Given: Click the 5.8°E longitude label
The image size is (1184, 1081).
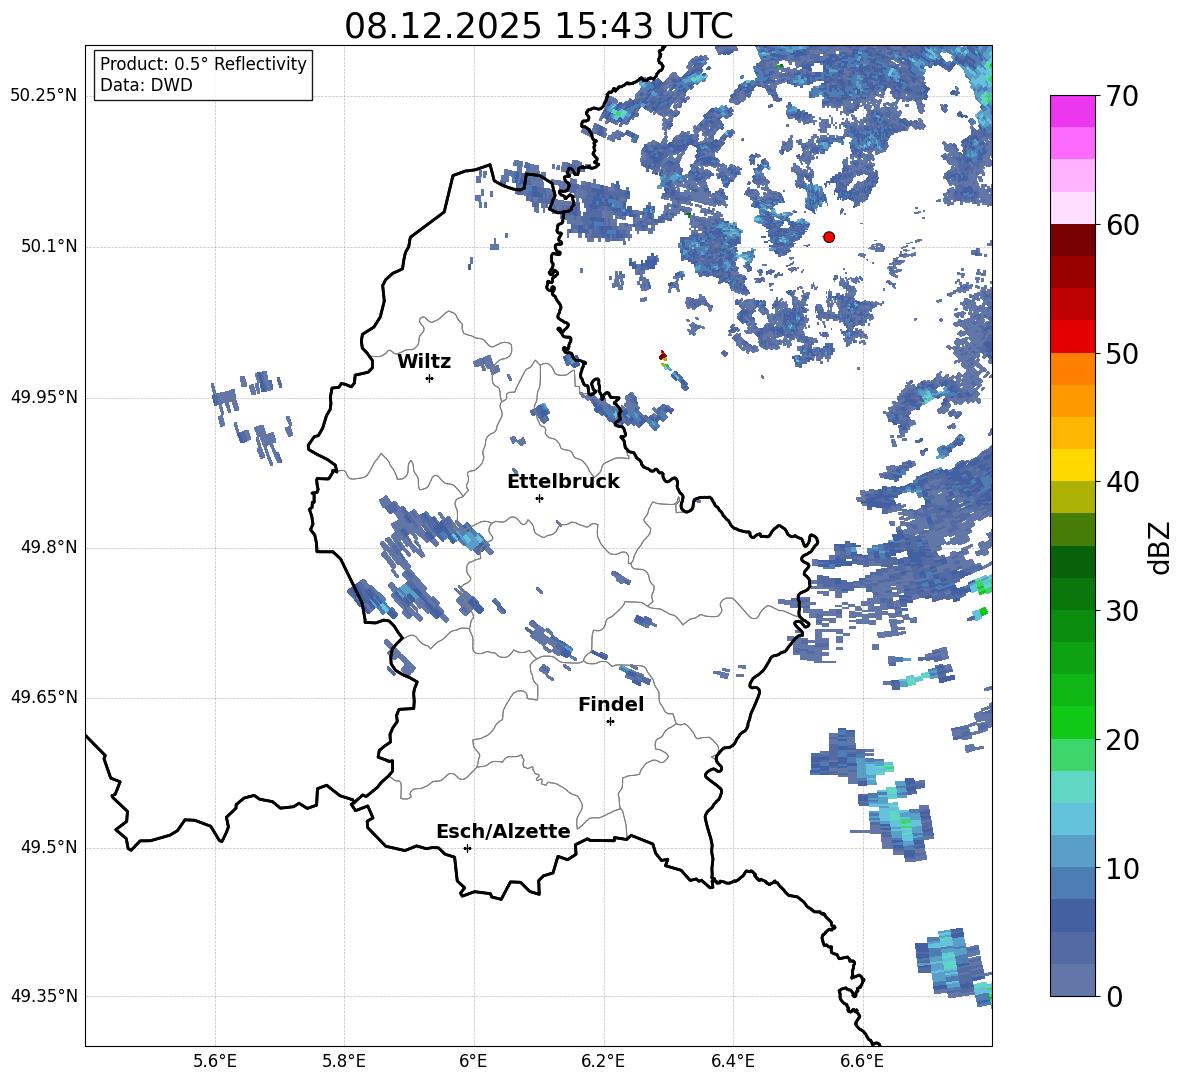Looking at the screenshot, I should (344, 1062).
